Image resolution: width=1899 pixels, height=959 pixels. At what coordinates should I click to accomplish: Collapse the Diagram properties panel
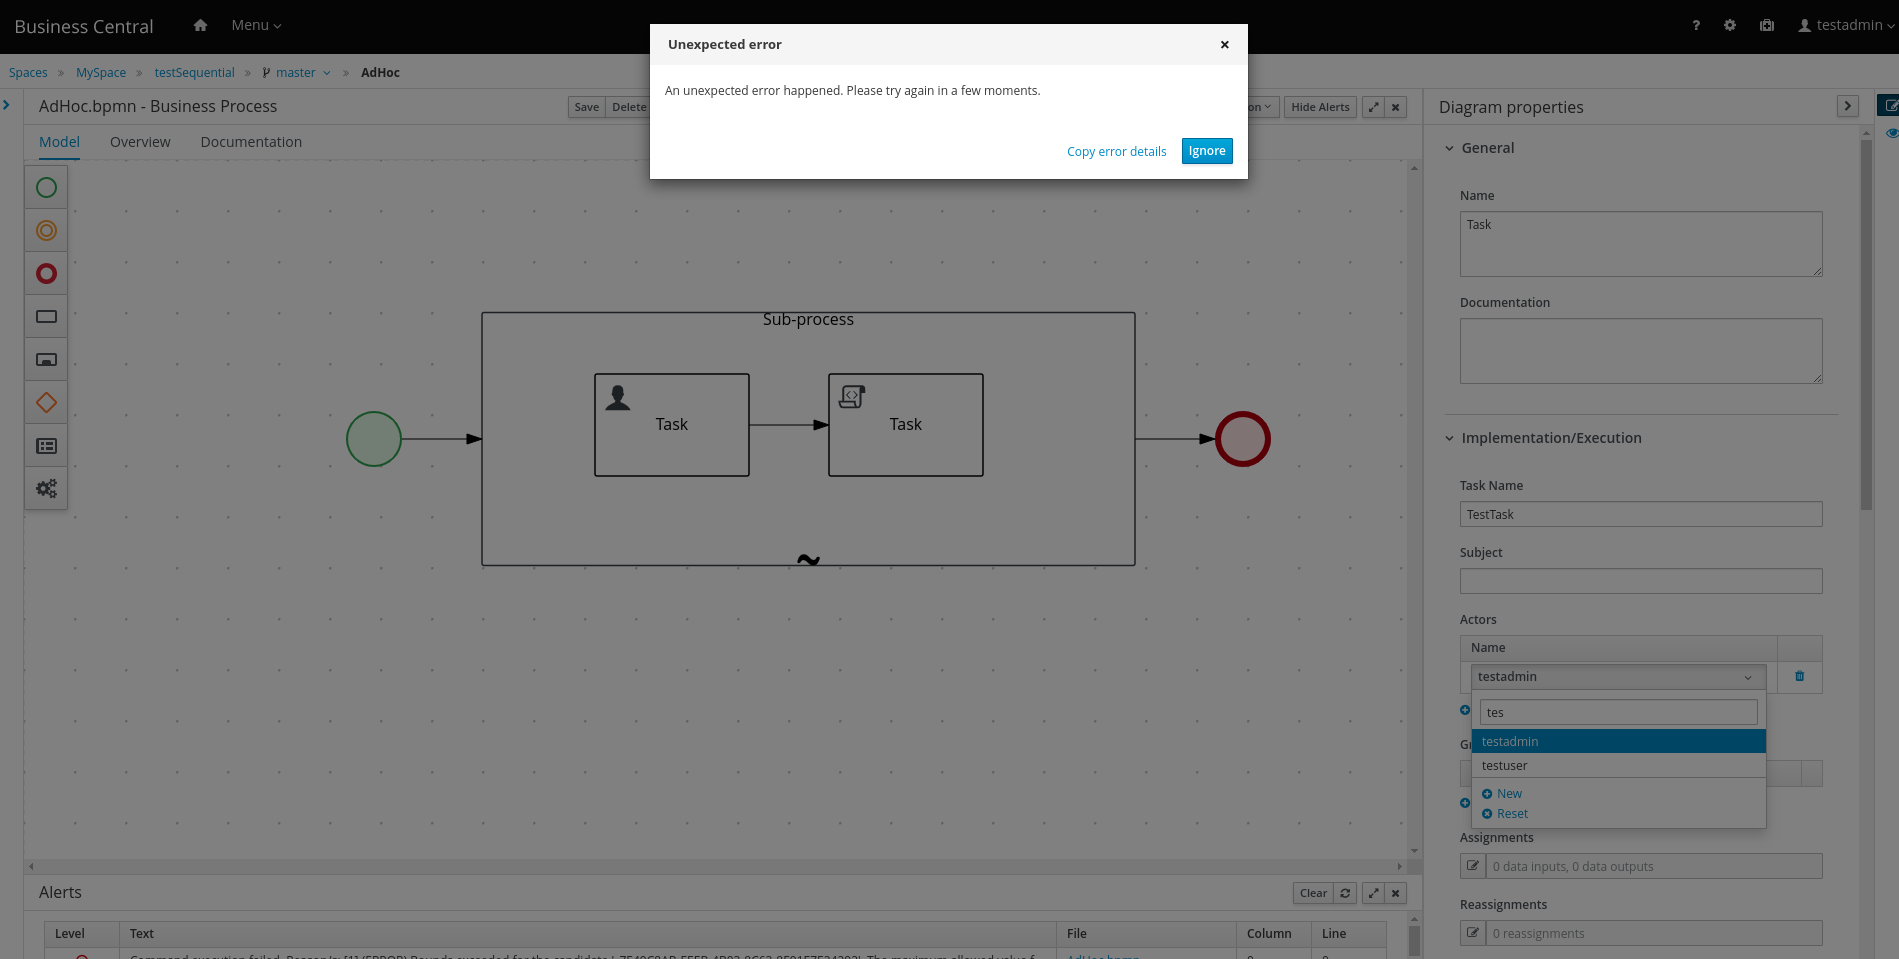pos(1848,106)
